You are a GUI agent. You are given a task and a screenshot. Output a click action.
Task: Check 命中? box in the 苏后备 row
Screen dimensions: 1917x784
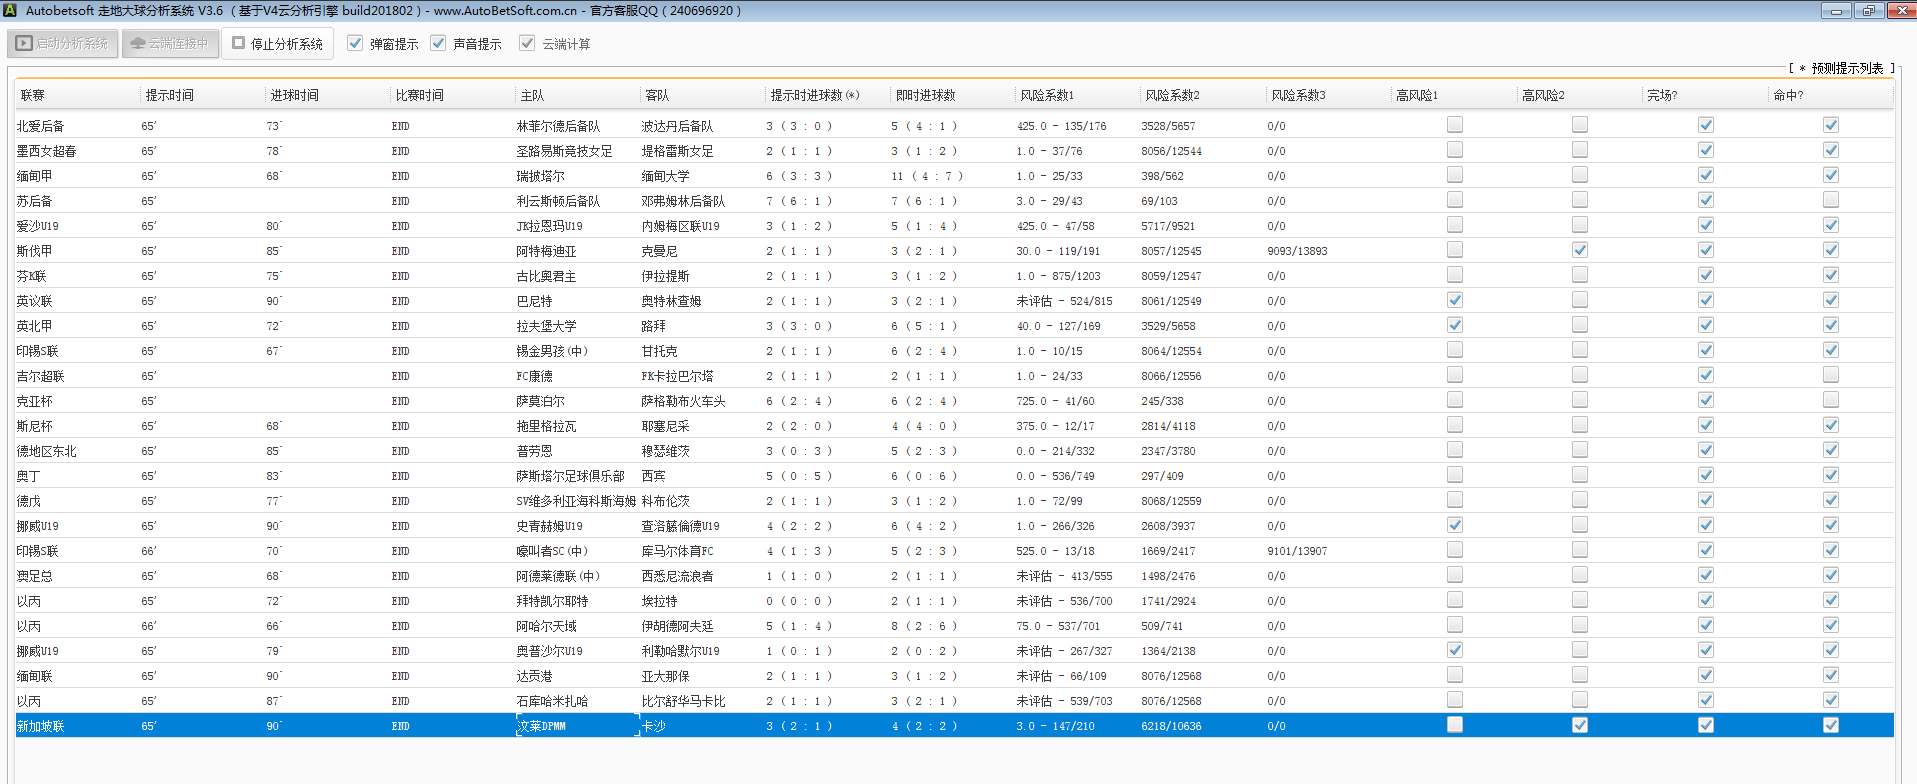pos(1830,200)
